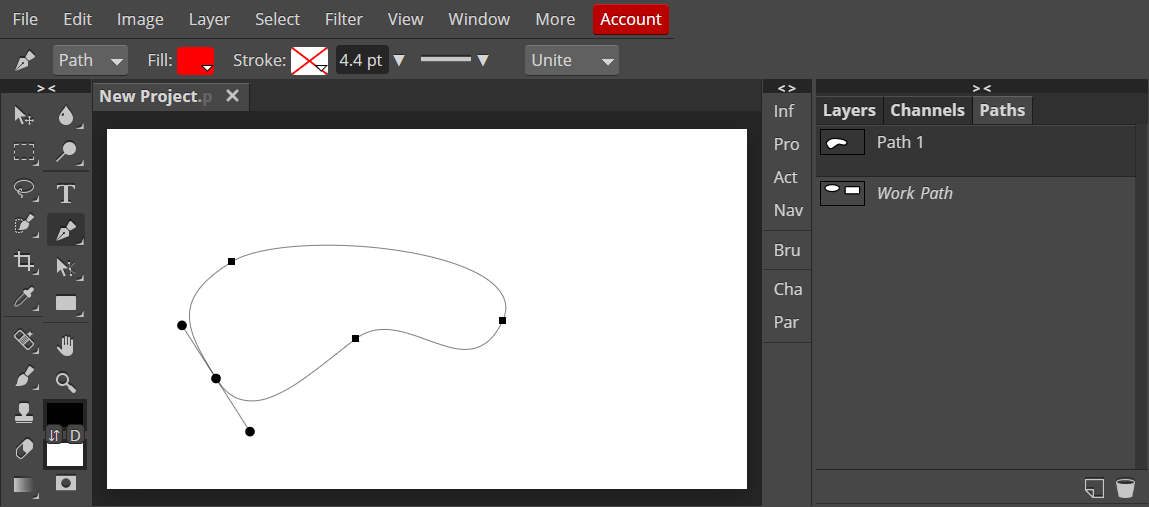Open the Nav side panel

click(x=786, y=210)
